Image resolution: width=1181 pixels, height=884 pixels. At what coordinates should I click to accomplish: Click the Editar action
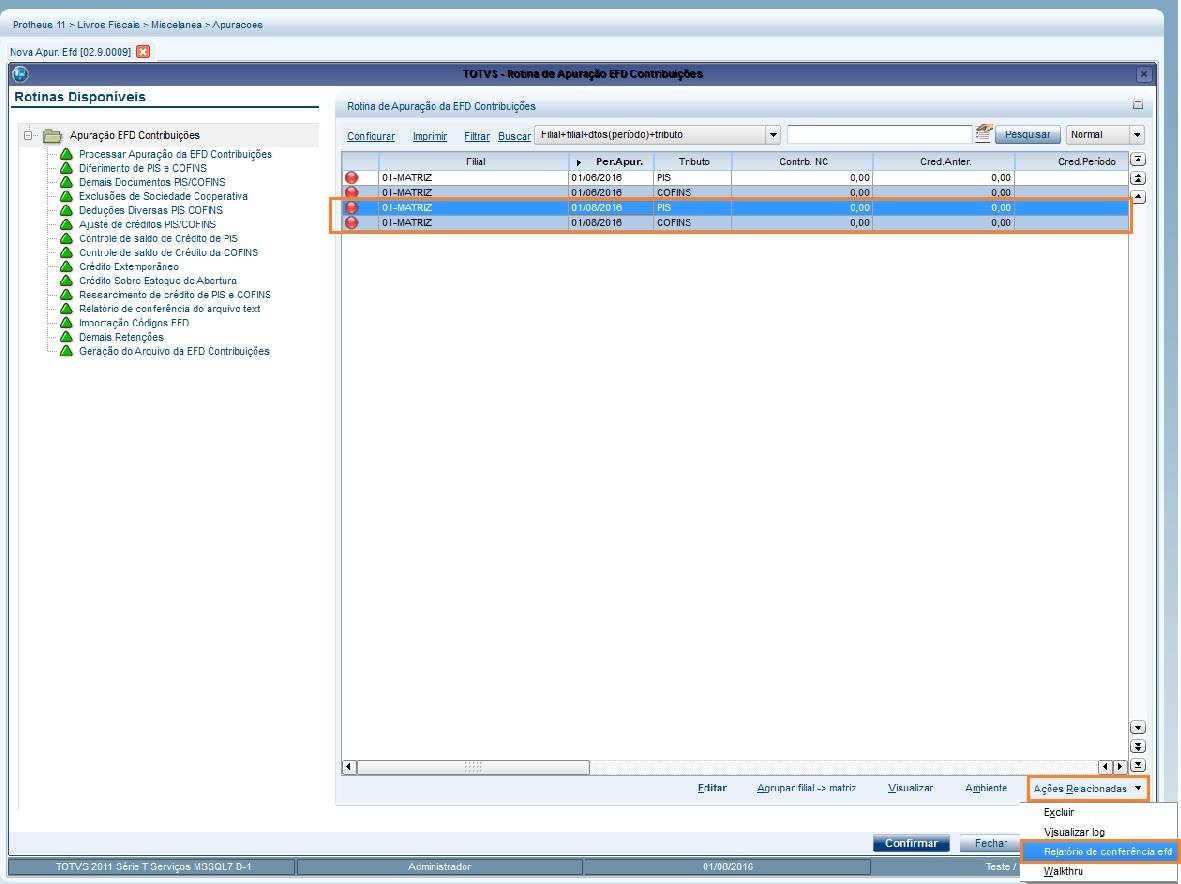point(713,788)
